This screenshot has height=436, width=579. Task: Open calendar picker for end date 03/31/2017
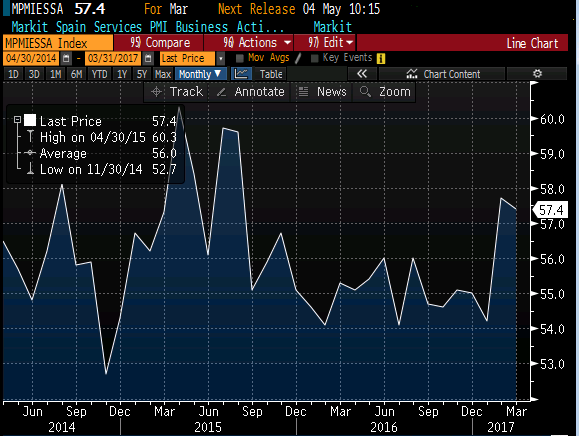(148, 58)
